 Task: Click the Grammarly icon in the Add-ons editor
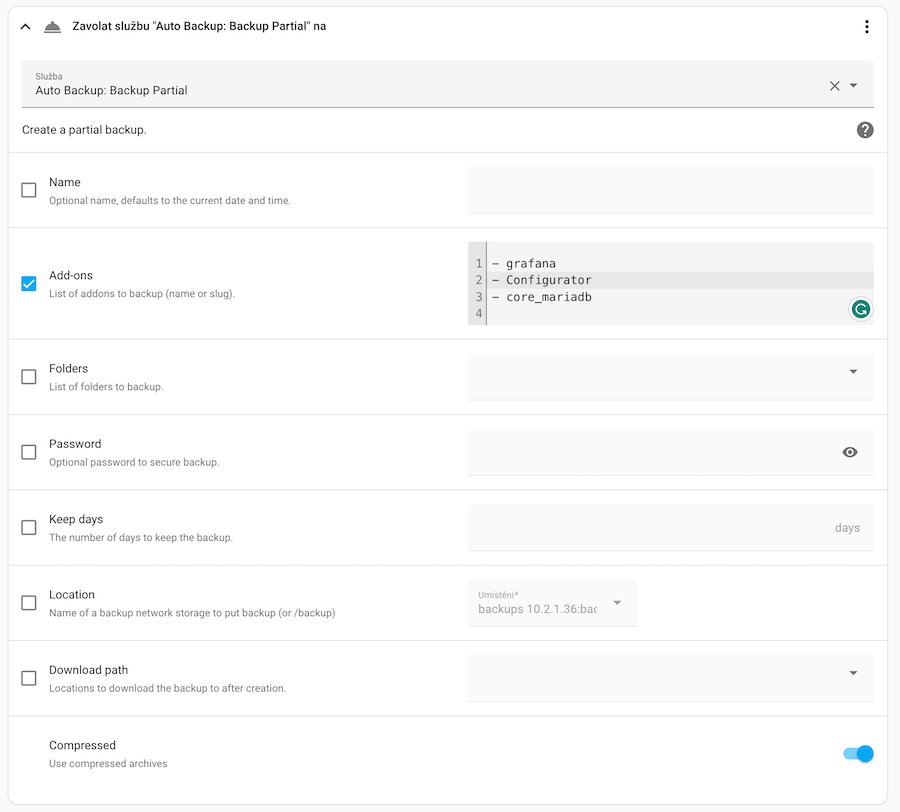[x=860, y=309]
